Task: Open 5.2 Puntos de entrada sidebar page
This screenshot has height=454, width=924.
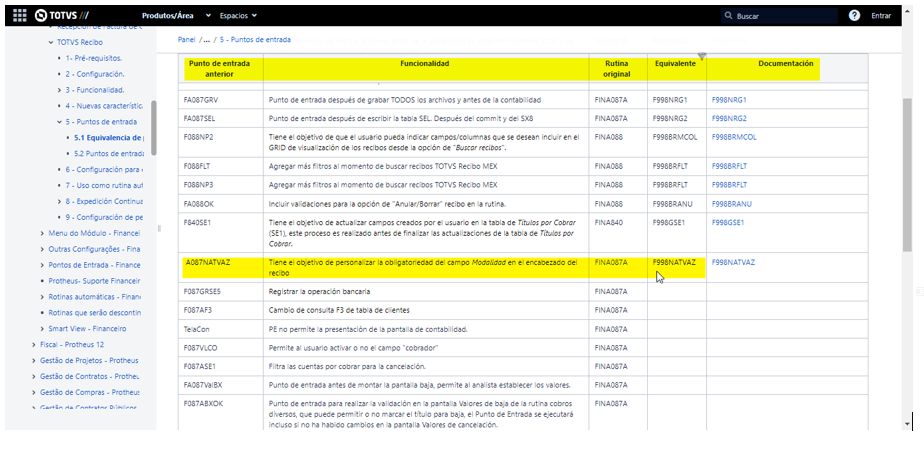Action: pos(108,154)
